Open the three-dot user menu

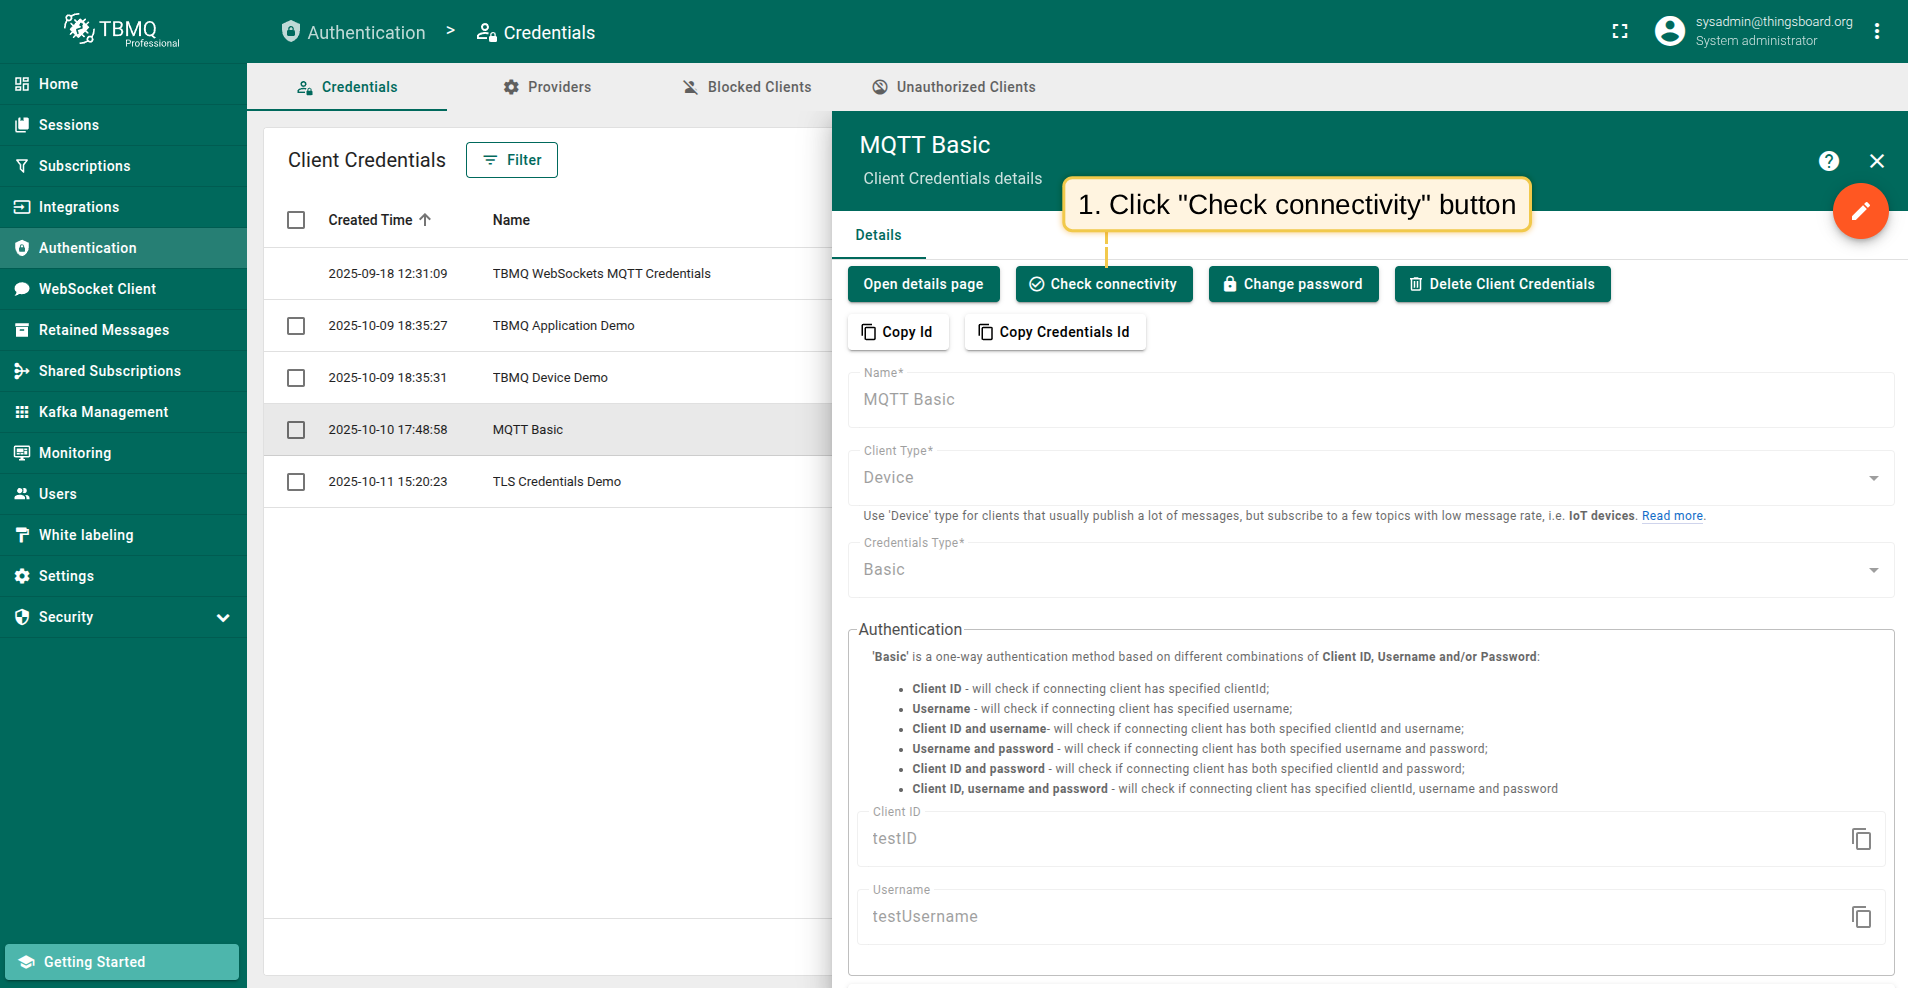click(1876, 32)
